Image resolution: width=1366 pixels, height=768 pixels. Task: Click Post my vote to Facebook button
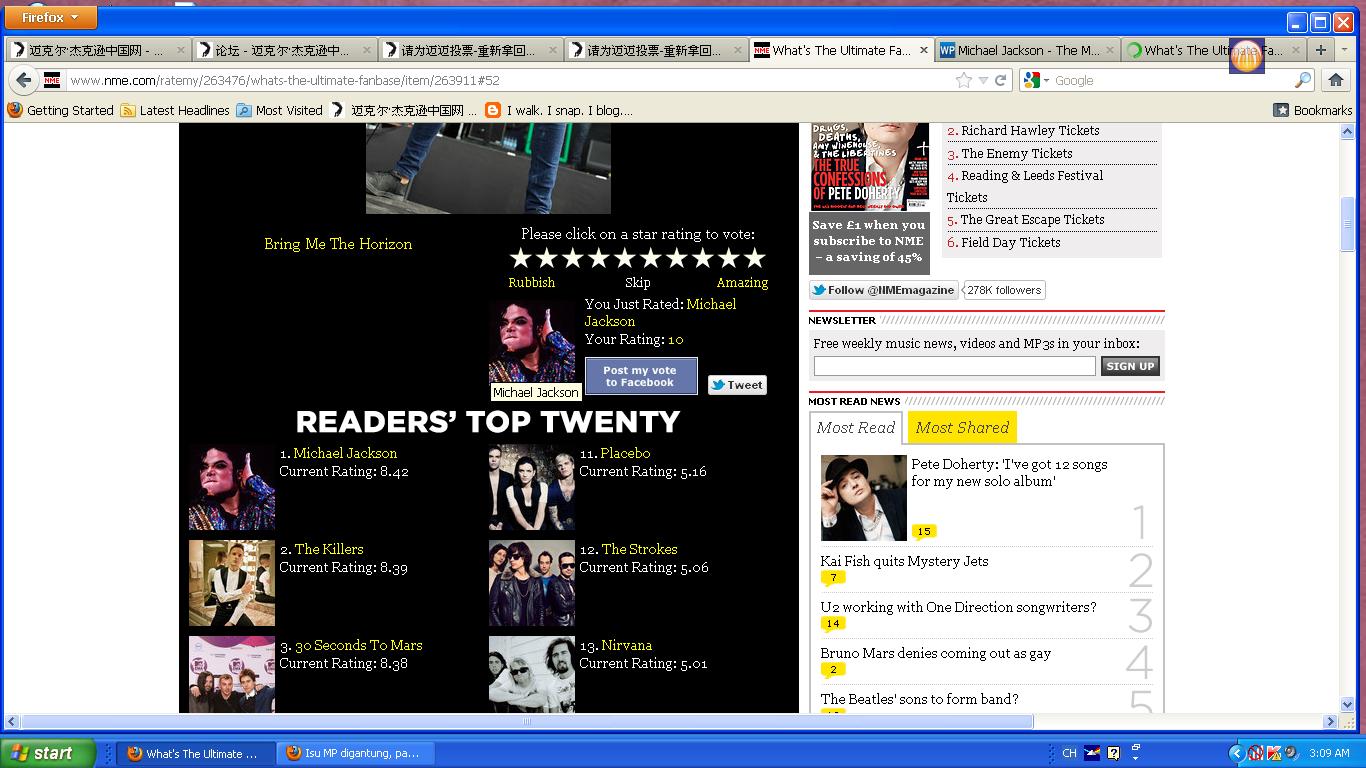point(640,376)
